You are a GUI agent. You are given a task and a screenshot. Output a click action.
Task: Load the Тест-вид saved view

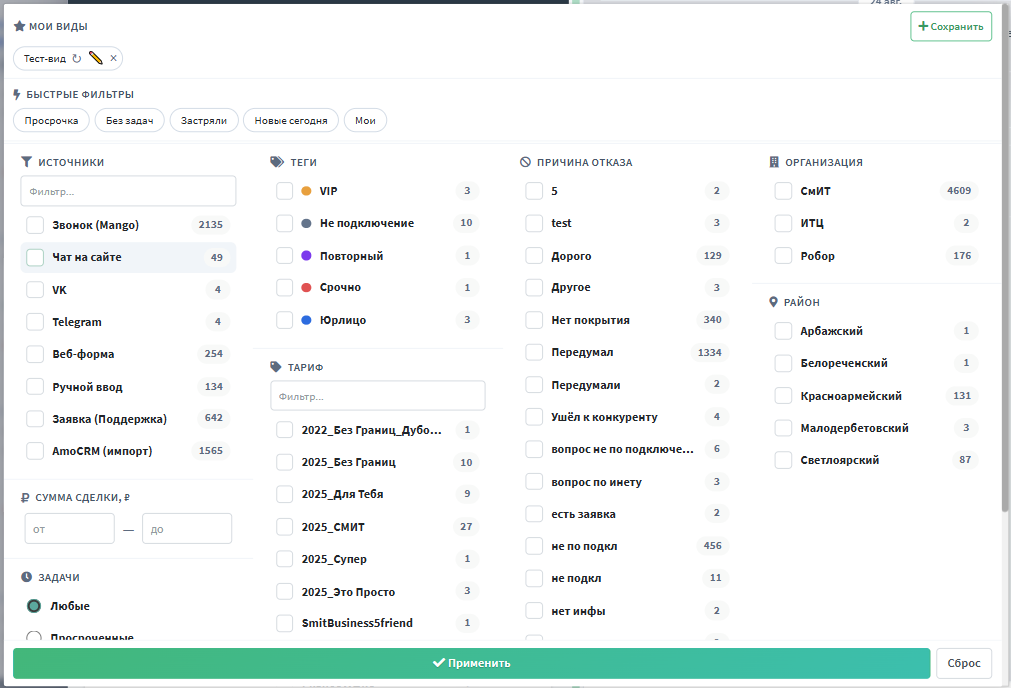pyautogui.click(x=44, y=59)
